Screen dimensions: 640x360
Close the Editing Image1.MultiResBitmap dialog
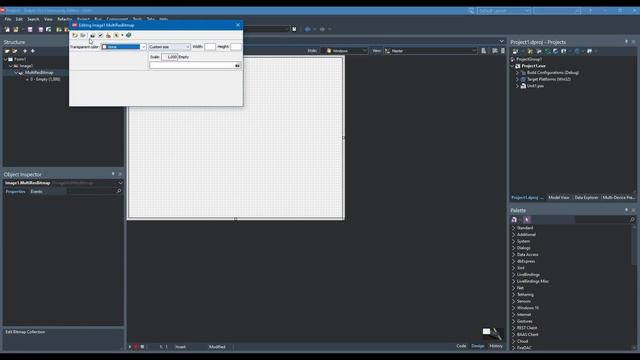[x=238, y=25]
